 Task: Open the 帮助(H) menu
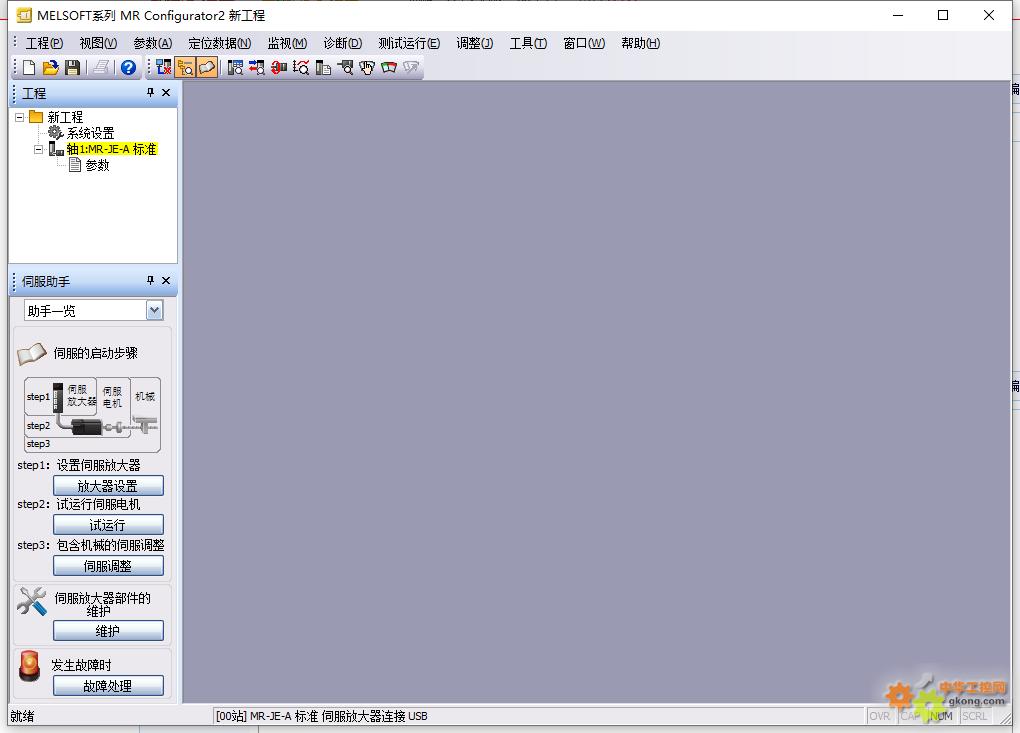click(x=641, y=43)
